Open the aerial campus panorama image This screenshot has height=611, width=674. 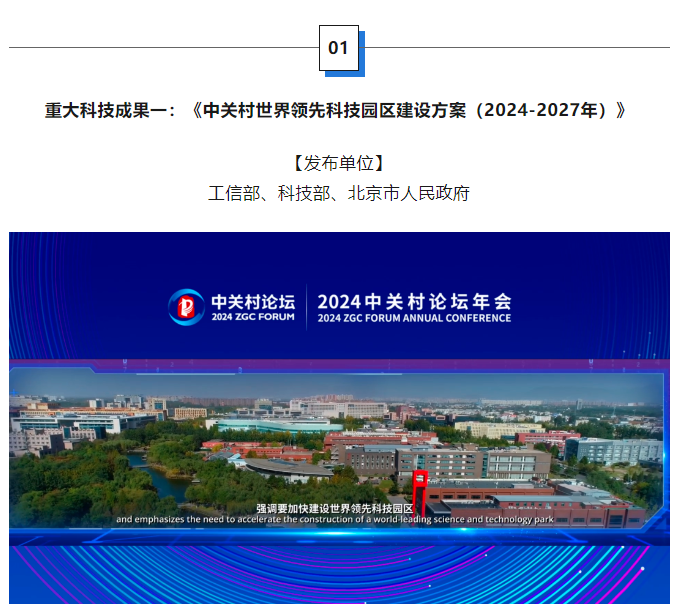point(337,450)
